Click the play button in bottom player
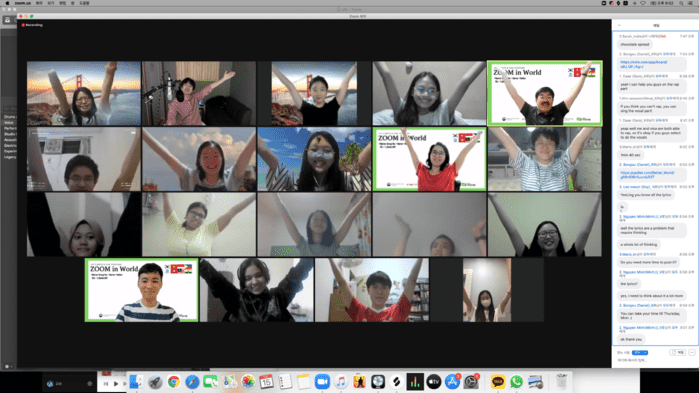Image resolution: width=699 pixels, height=393 pixels. coord(115,384)
